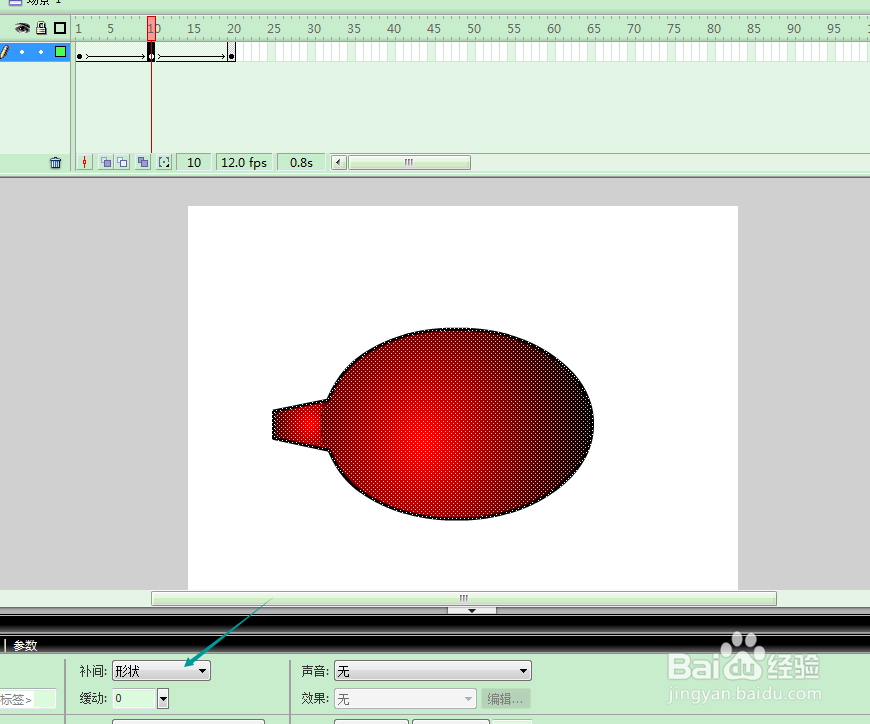Toggle show all layers as outlines
Screen dimensions: 870x724
pos(60,28)
